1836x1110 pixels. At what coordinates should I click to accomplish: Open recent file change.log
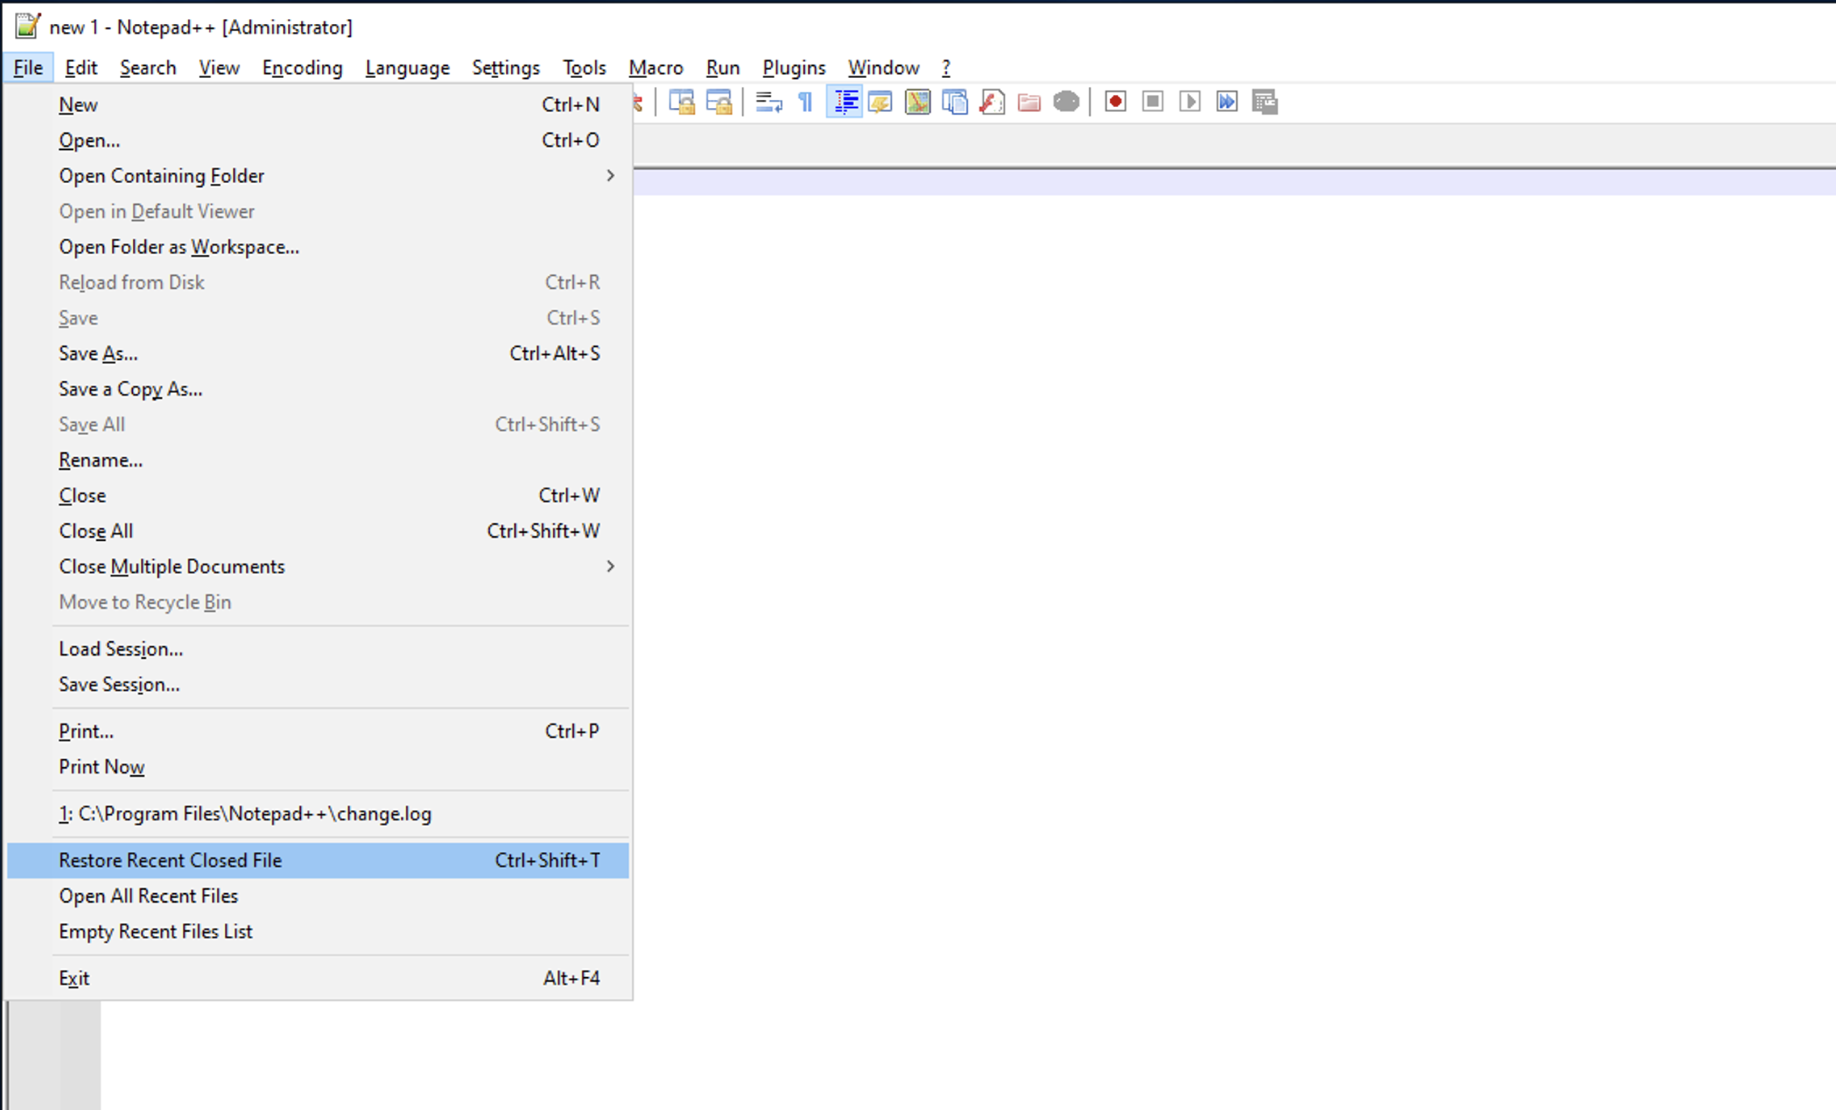[245, 814]
